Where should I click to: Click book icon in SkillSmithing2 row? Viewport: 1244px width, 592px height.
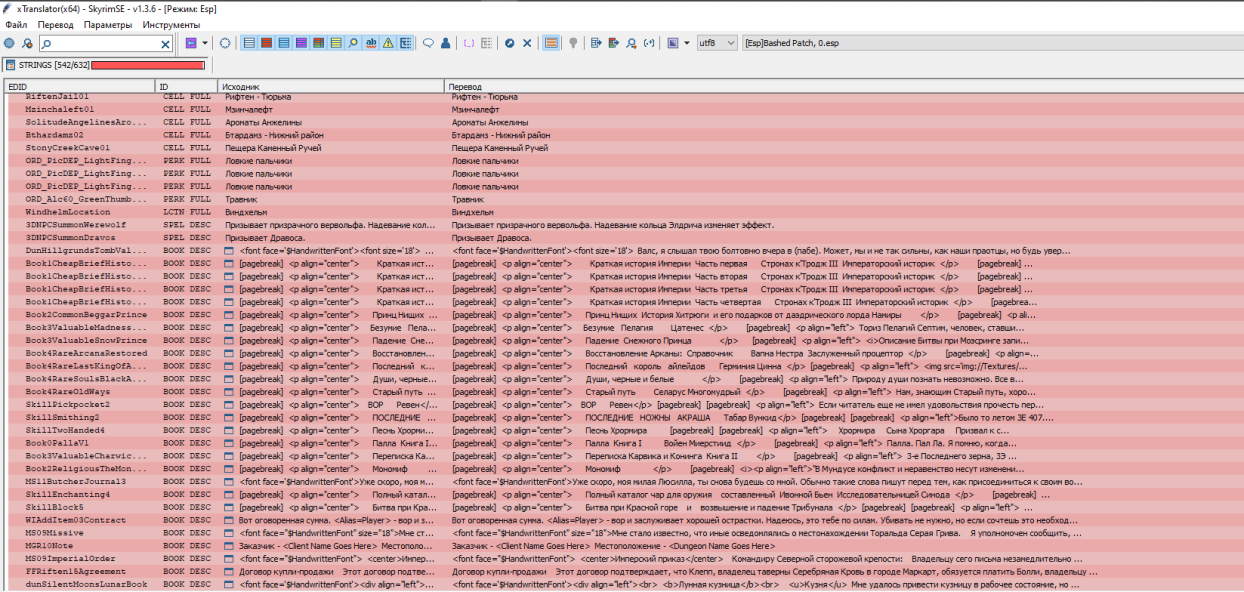pos(228,417)
